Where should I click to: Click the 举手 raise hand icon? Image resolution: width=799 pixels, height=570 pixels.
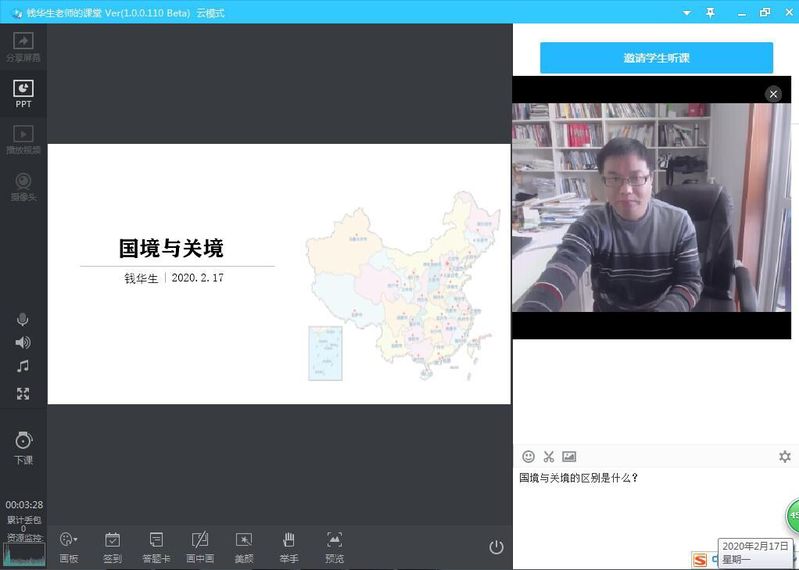(x=289, y=548)
